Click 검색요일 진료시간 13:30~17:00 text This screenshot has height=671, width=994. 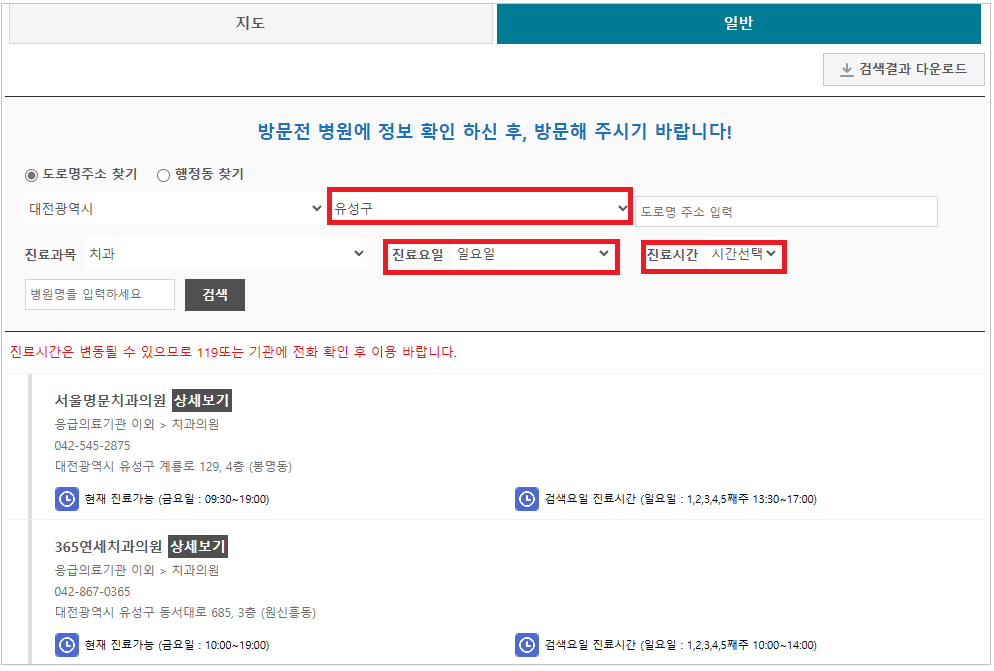(681, 499)
